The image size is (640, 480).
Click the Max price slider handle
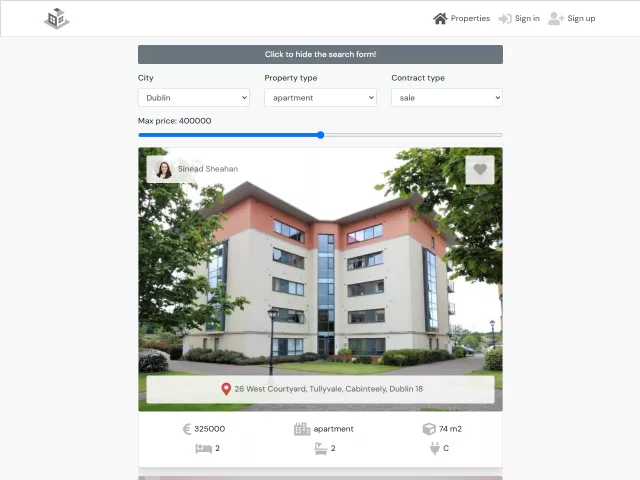[320, 135]
